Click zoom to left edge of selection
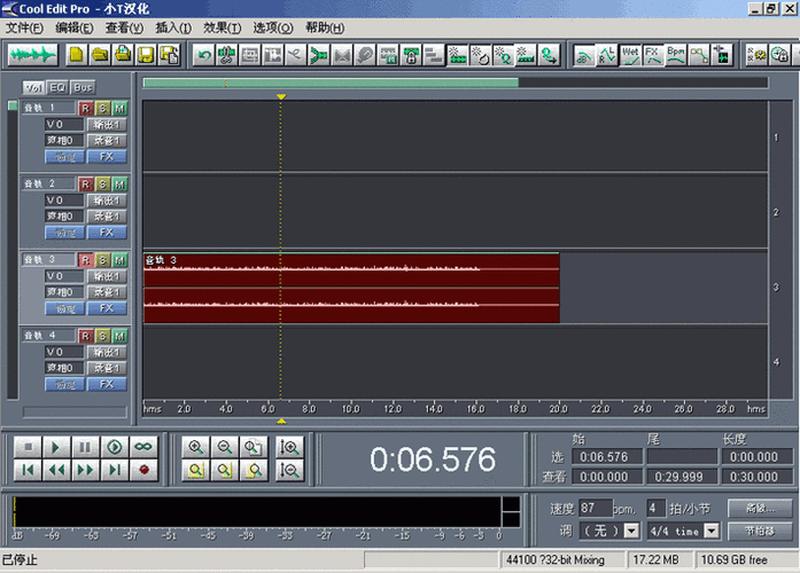Viewport: 800px width, 573px height. coord(224,470)
